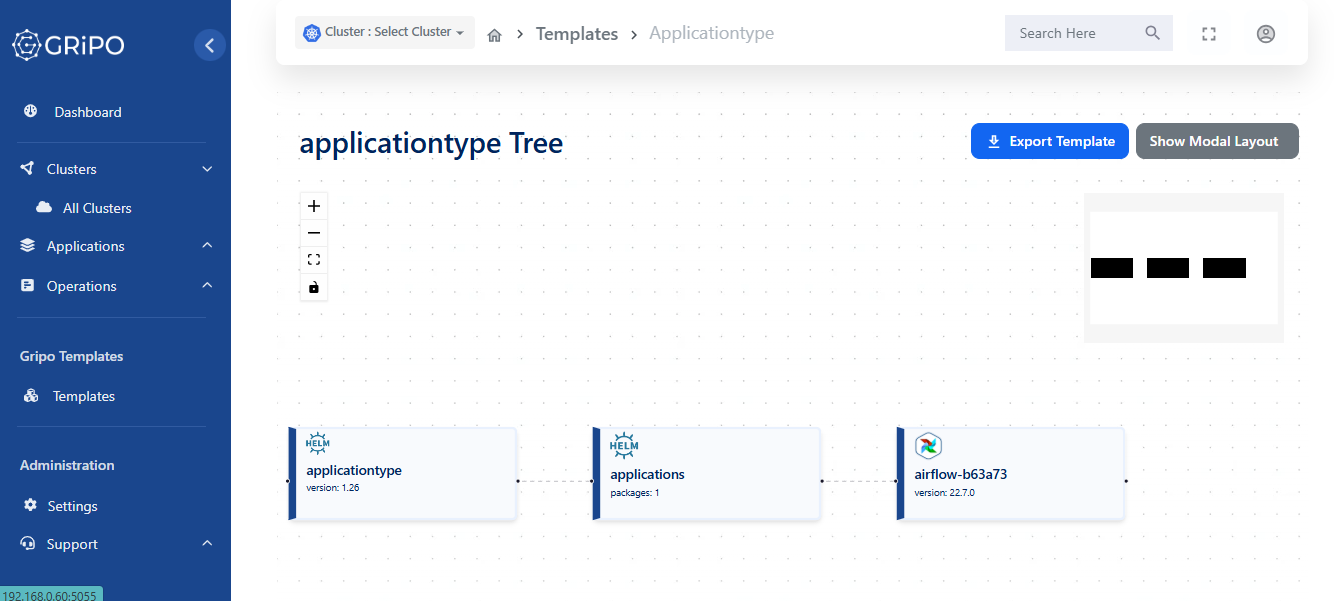Click the Kubernetes cluster icon
The height and width of the screenshot is (601, 1334).
click(x=311, y=32)
